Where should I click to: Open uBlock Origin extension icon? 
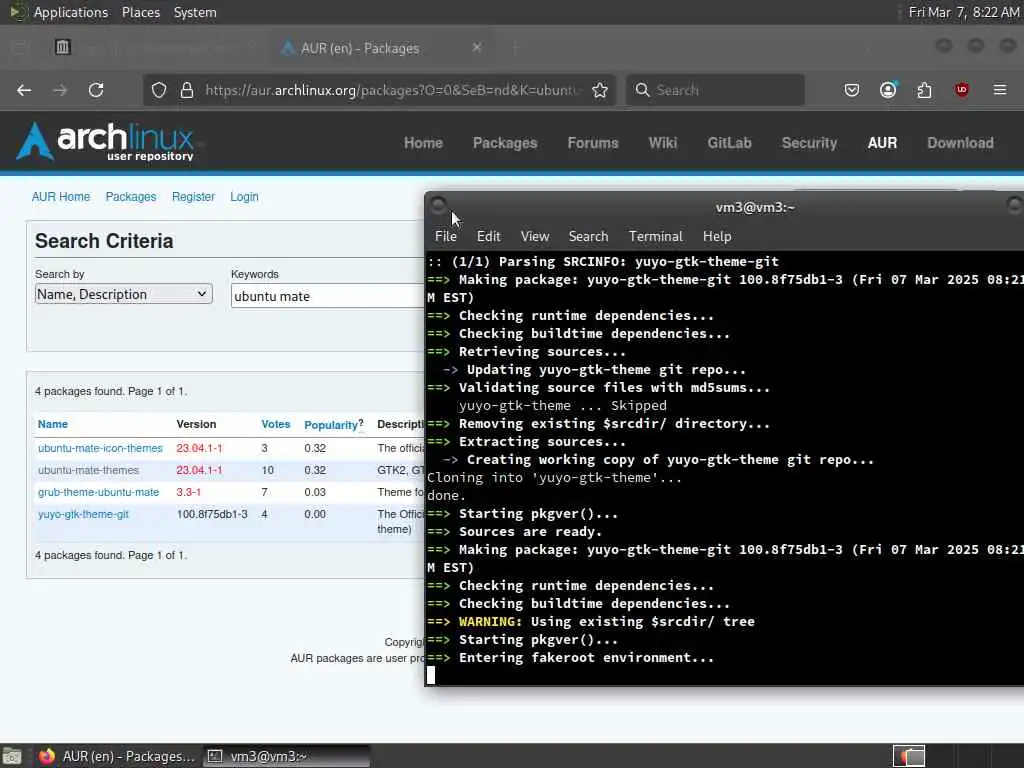961,90
